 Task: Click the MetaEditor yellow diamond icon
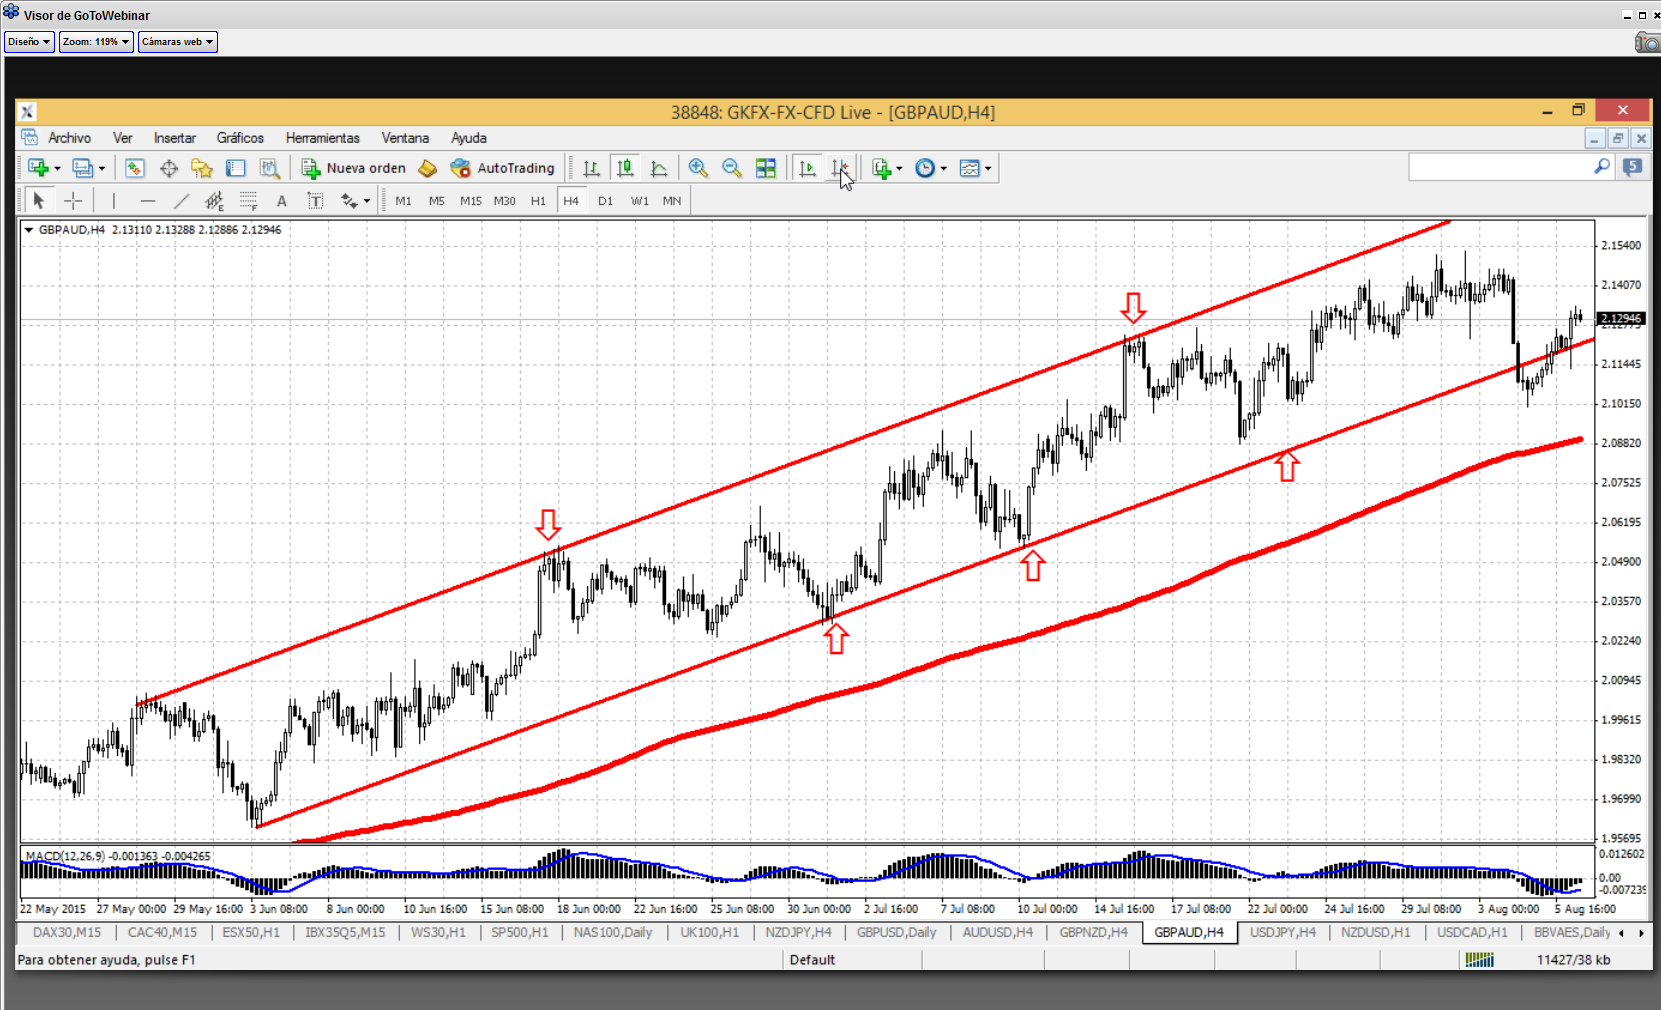pyautogui.click(x=428, y=168)
